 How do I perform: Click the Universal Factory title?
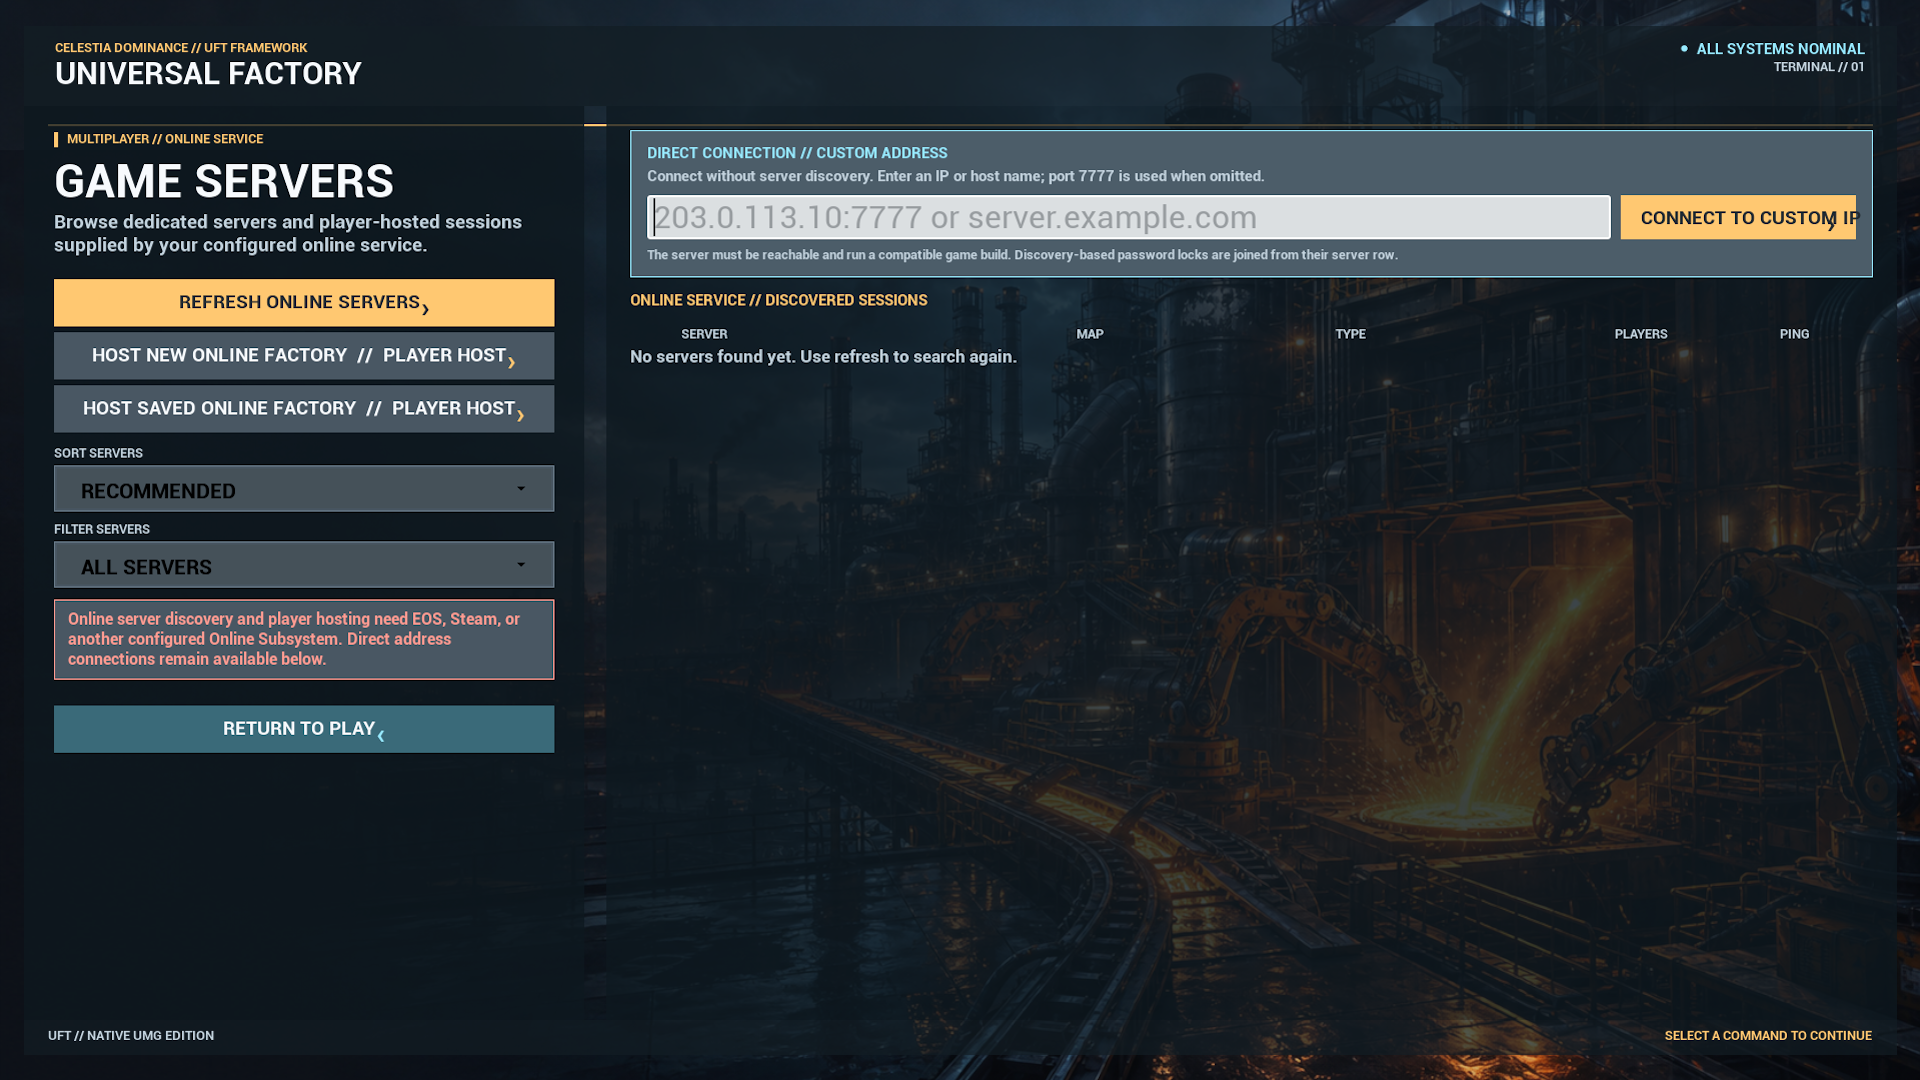tap(208, 74)
